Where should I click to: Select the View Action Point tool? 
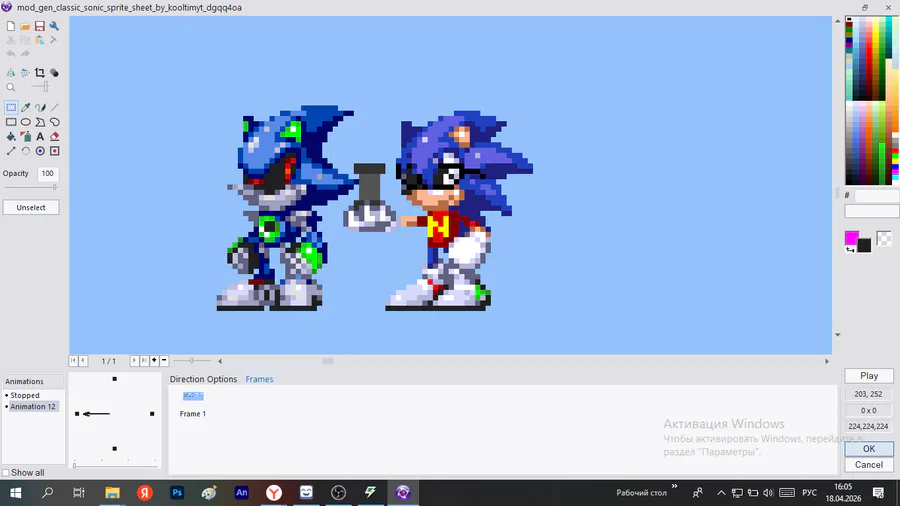tap(55, 151)
